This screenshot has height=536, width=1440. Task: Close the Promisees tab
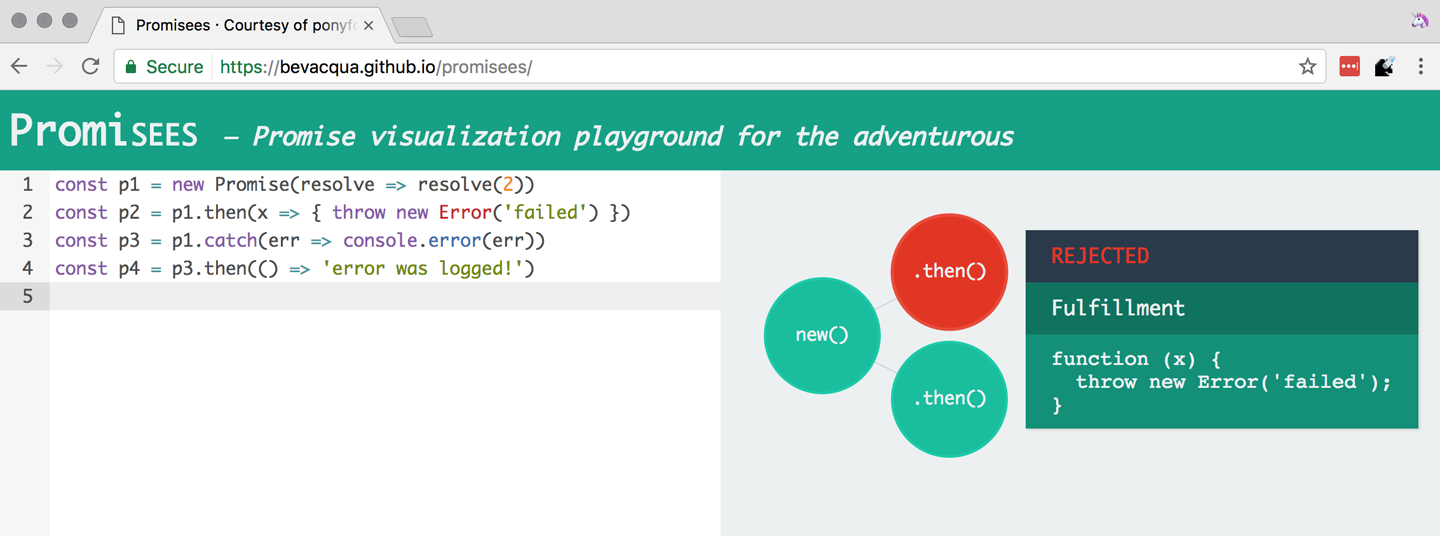coord(368,25)
